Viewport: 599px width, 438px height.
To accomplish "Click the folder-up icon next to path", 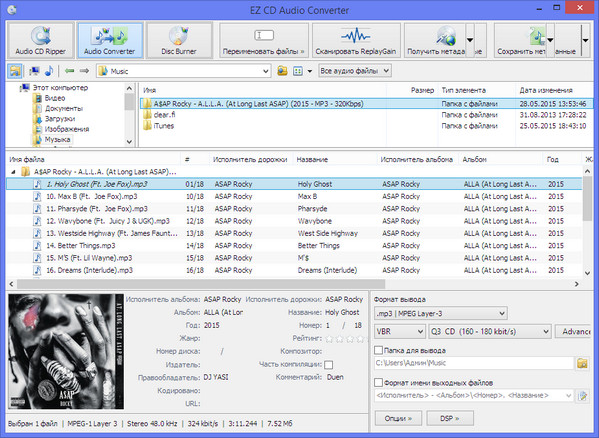I will [x=282, y=71].
